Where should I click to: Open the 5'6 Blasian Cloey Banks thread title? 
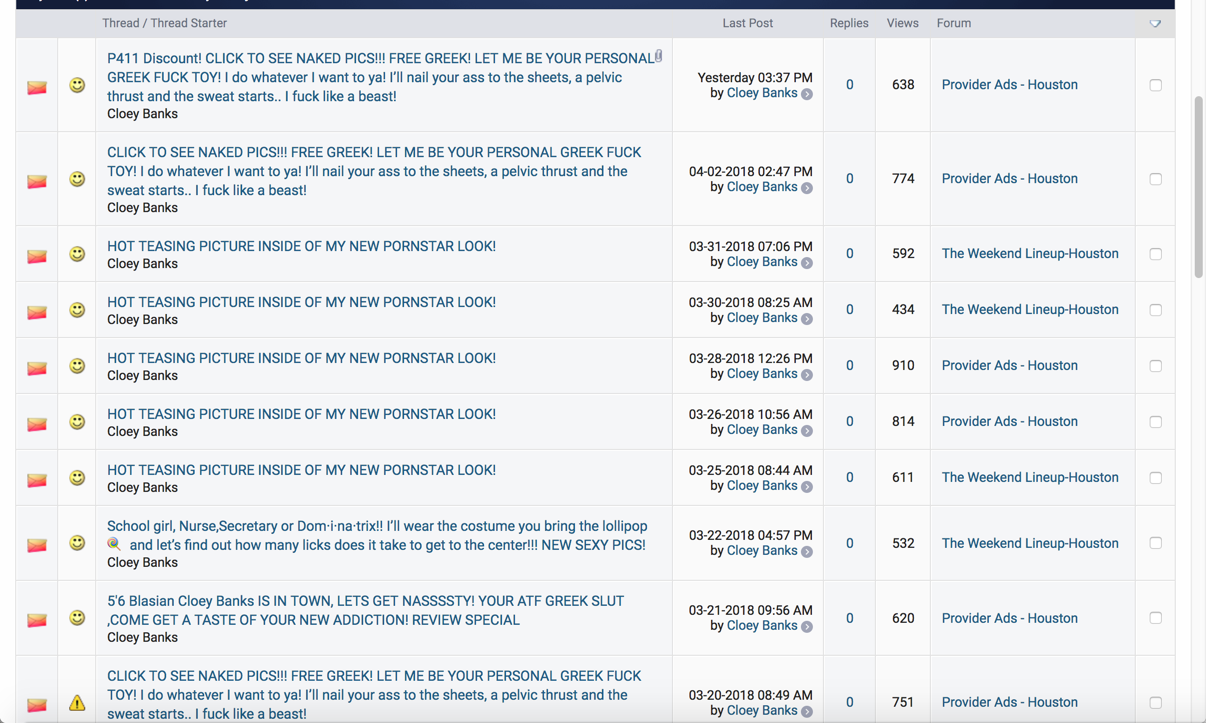(365, 610)
